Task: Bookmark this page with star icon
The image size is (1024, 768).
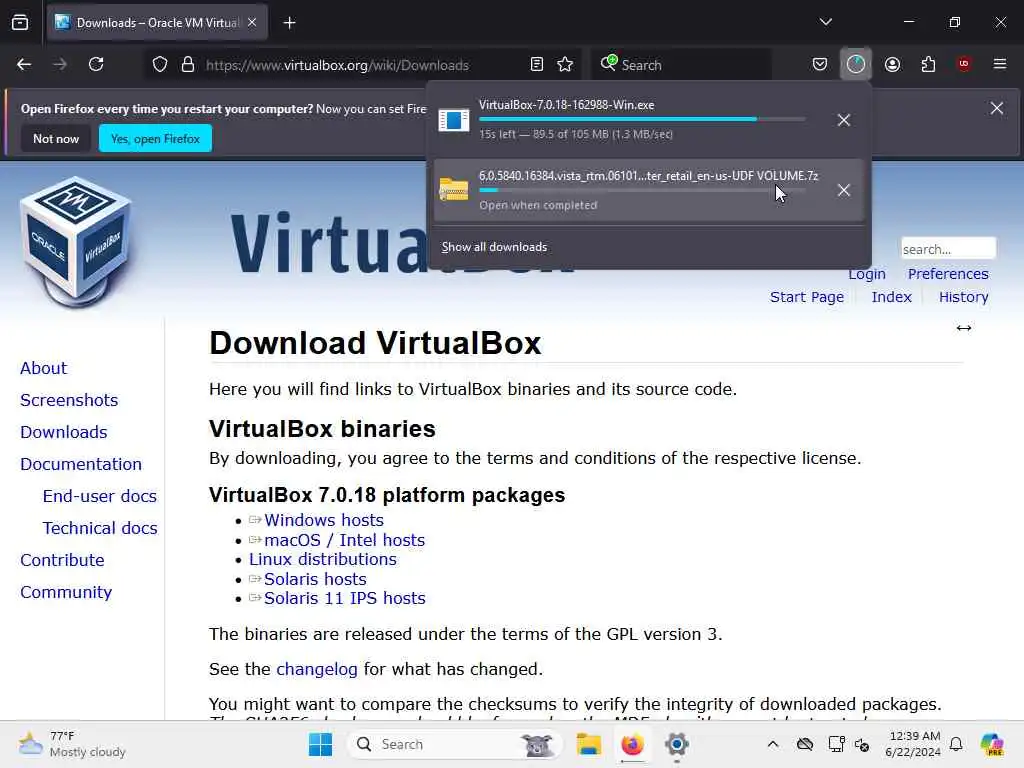Action: coord(565,65)
